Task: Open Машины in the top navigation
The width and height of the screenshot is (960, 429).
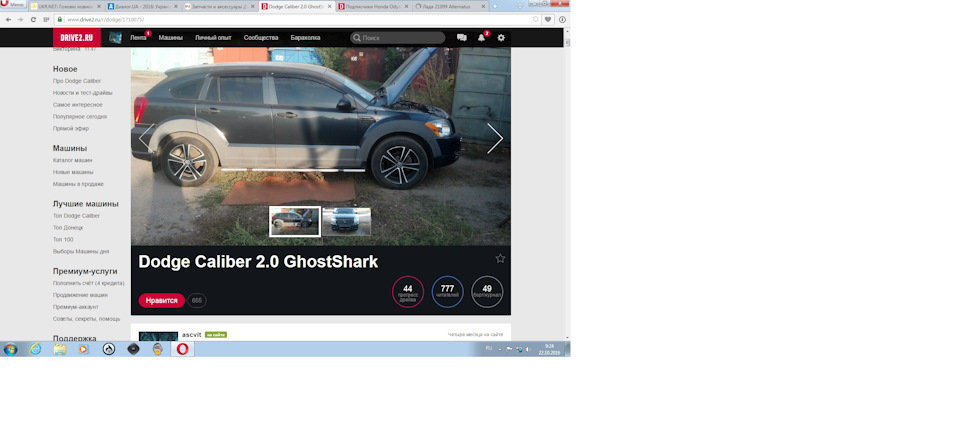Action: pyautogui.click(x=170, y=38)
